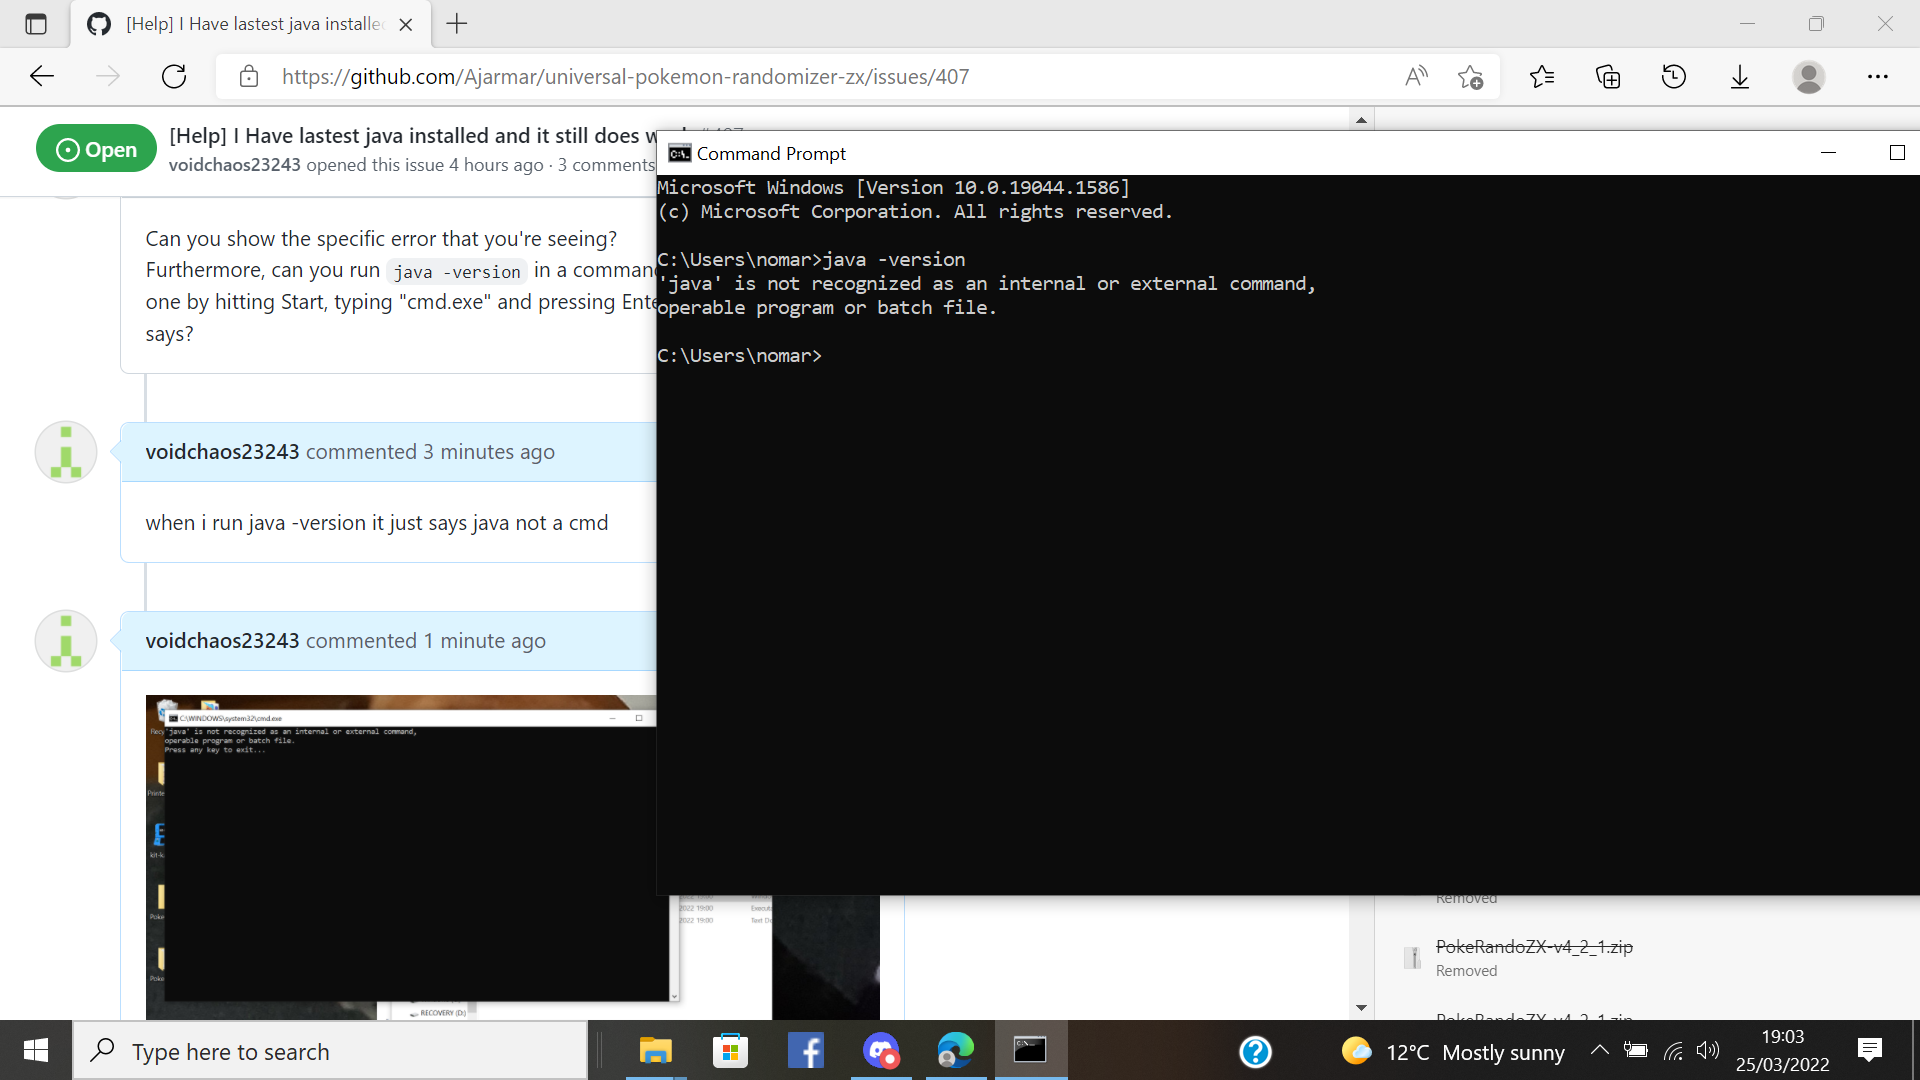Click voidchaos23243's profile avatar
Image resolution: width=1920 pixels, height=1080 pixels.
[x=65, y=452]
